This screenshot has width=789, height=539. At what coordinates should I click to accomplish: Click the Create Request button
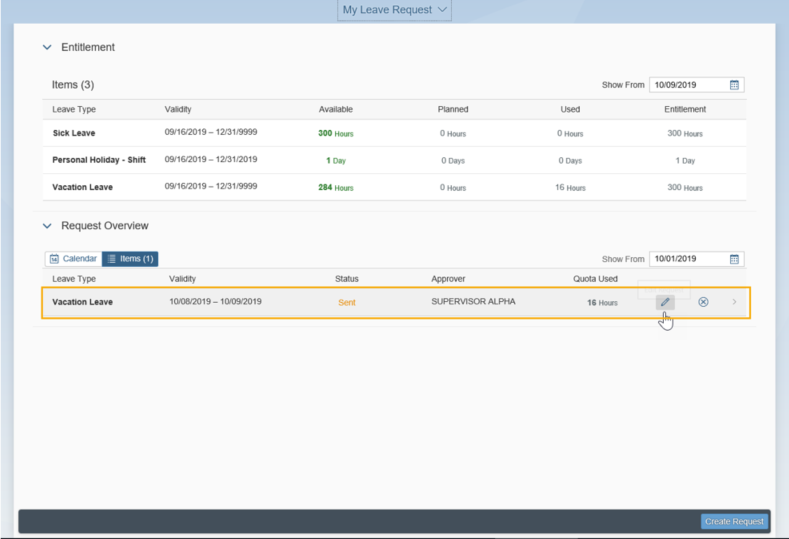[734, 521]
